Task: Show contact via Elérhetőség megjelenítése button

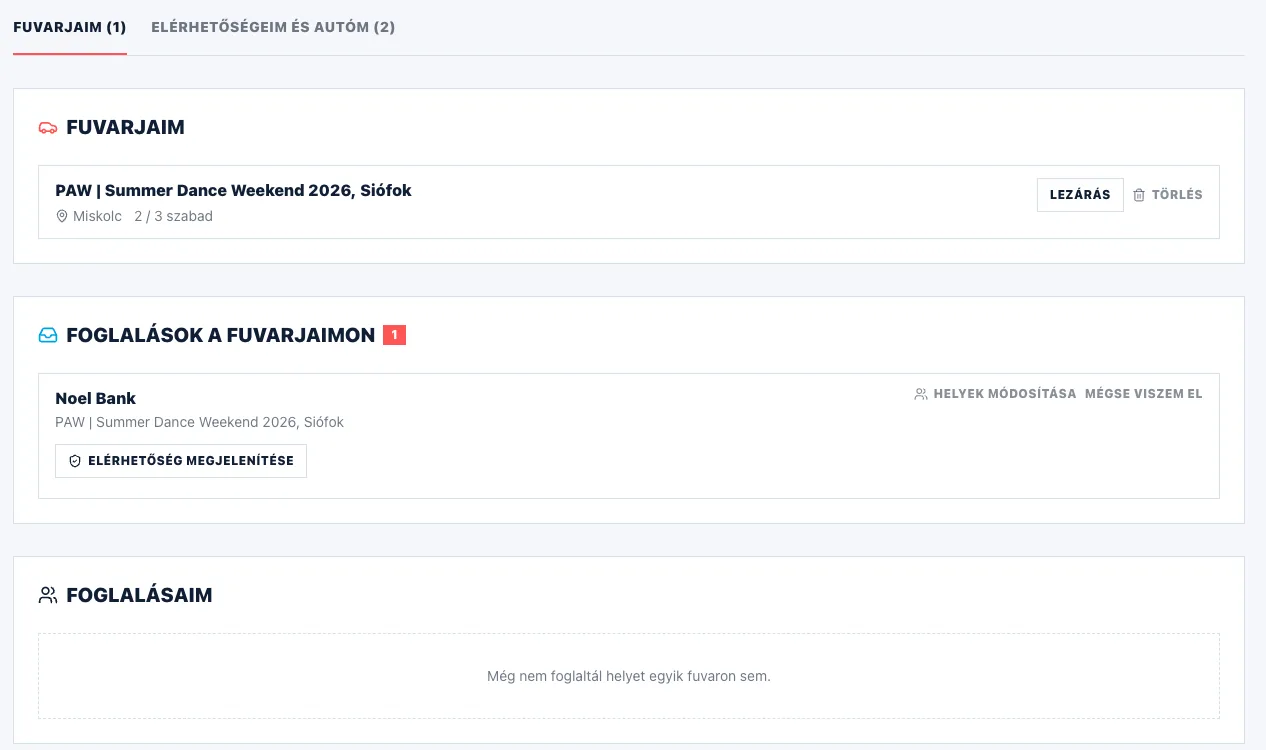Action: 181,461
